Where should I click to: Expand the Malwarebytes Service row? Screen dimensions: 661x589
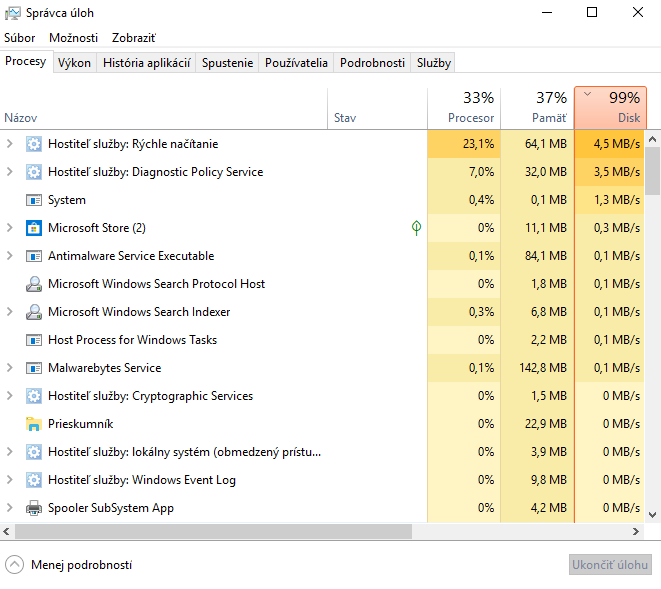9,368
